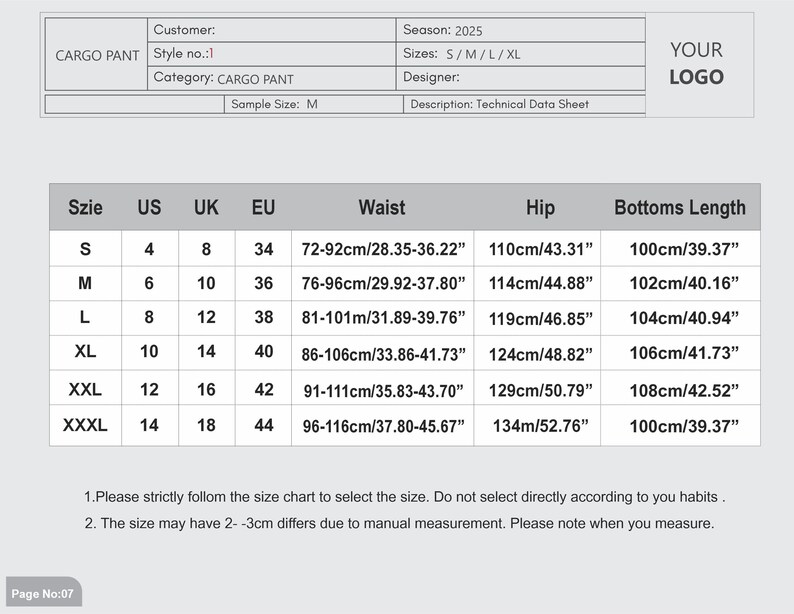Click the Hip column header

point(540,208)
